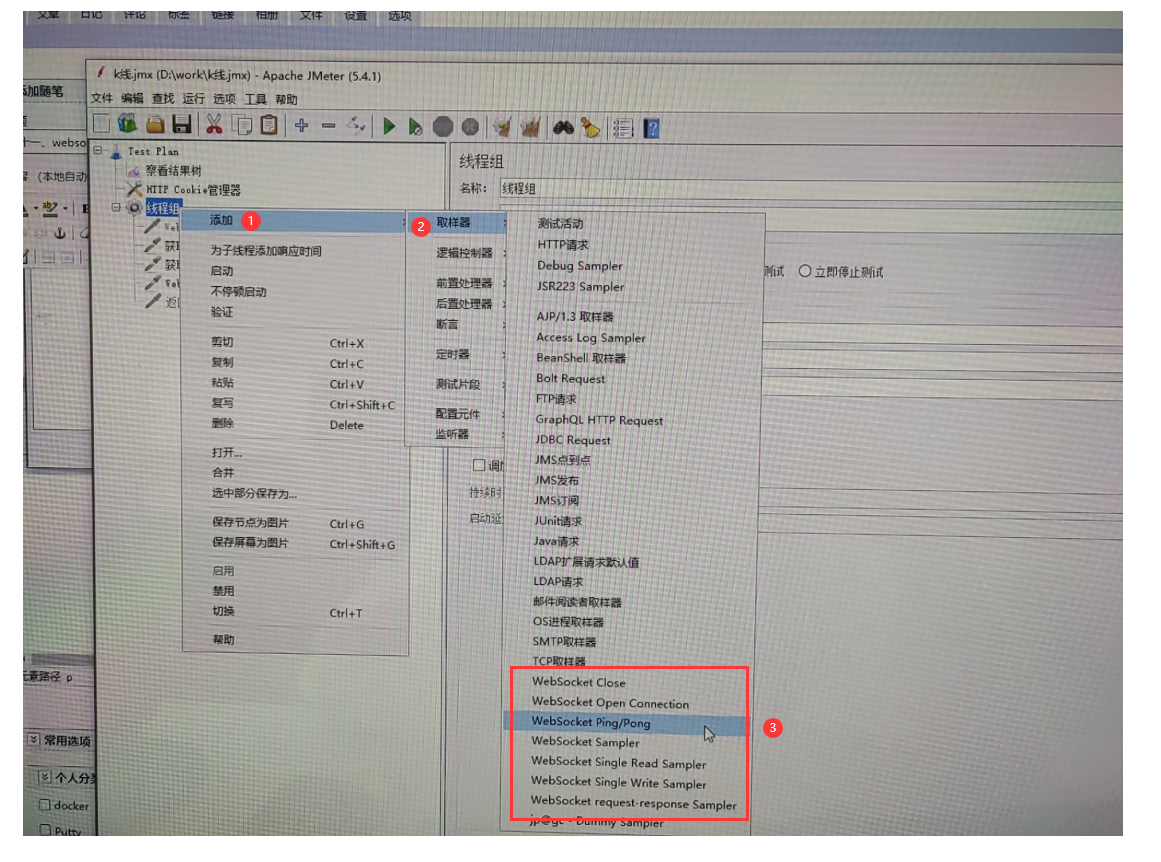Image resolution: width=1161 pixels, height=862 pixels.
Task: Open the Function Helper dialog icon
Action: coord(623,129)
